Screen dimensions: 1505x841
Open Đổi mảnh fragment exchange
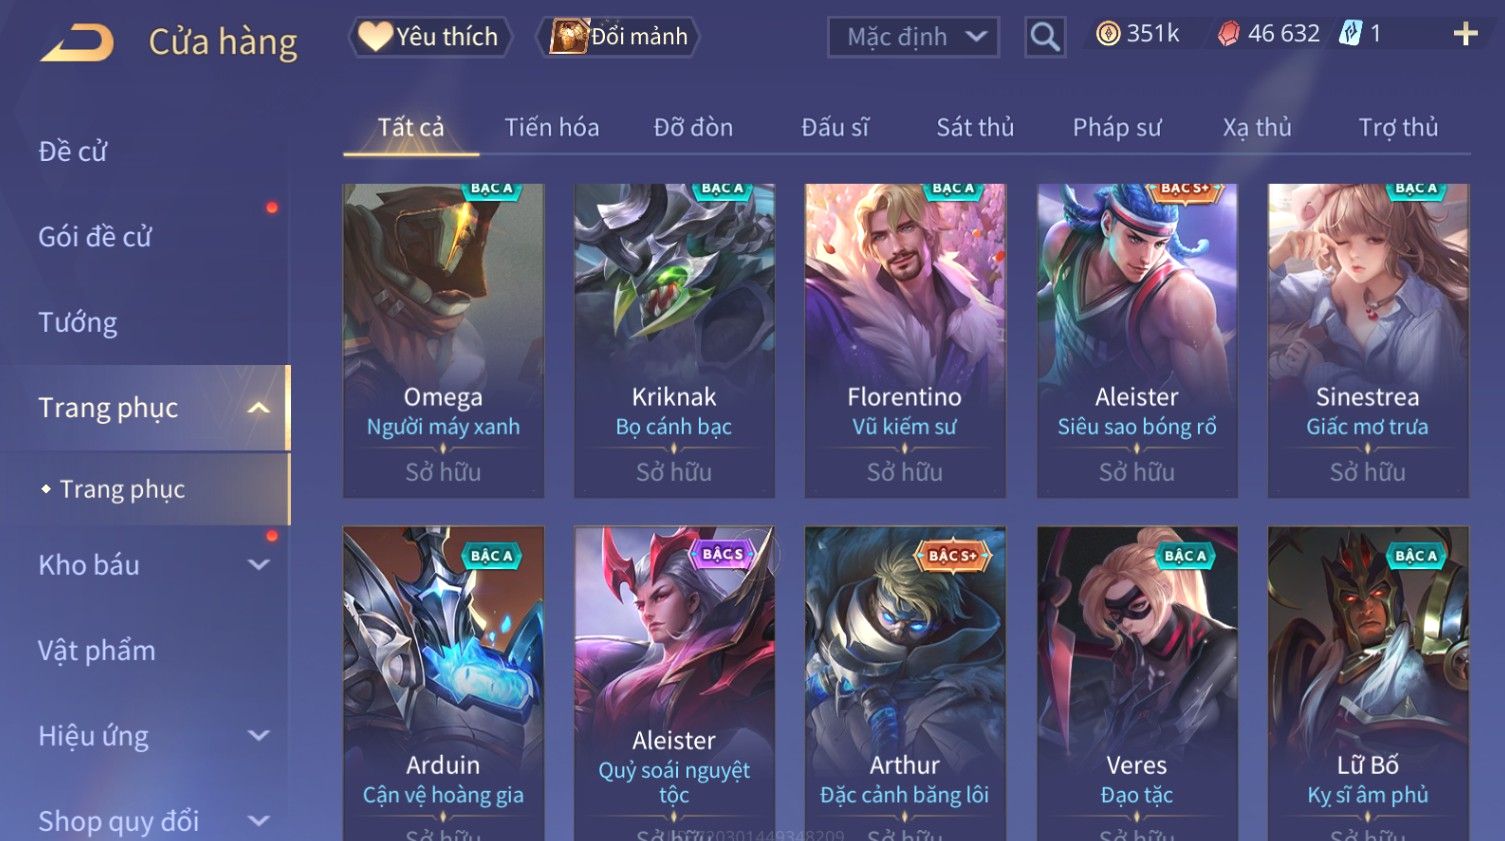(x=618, y=37)
